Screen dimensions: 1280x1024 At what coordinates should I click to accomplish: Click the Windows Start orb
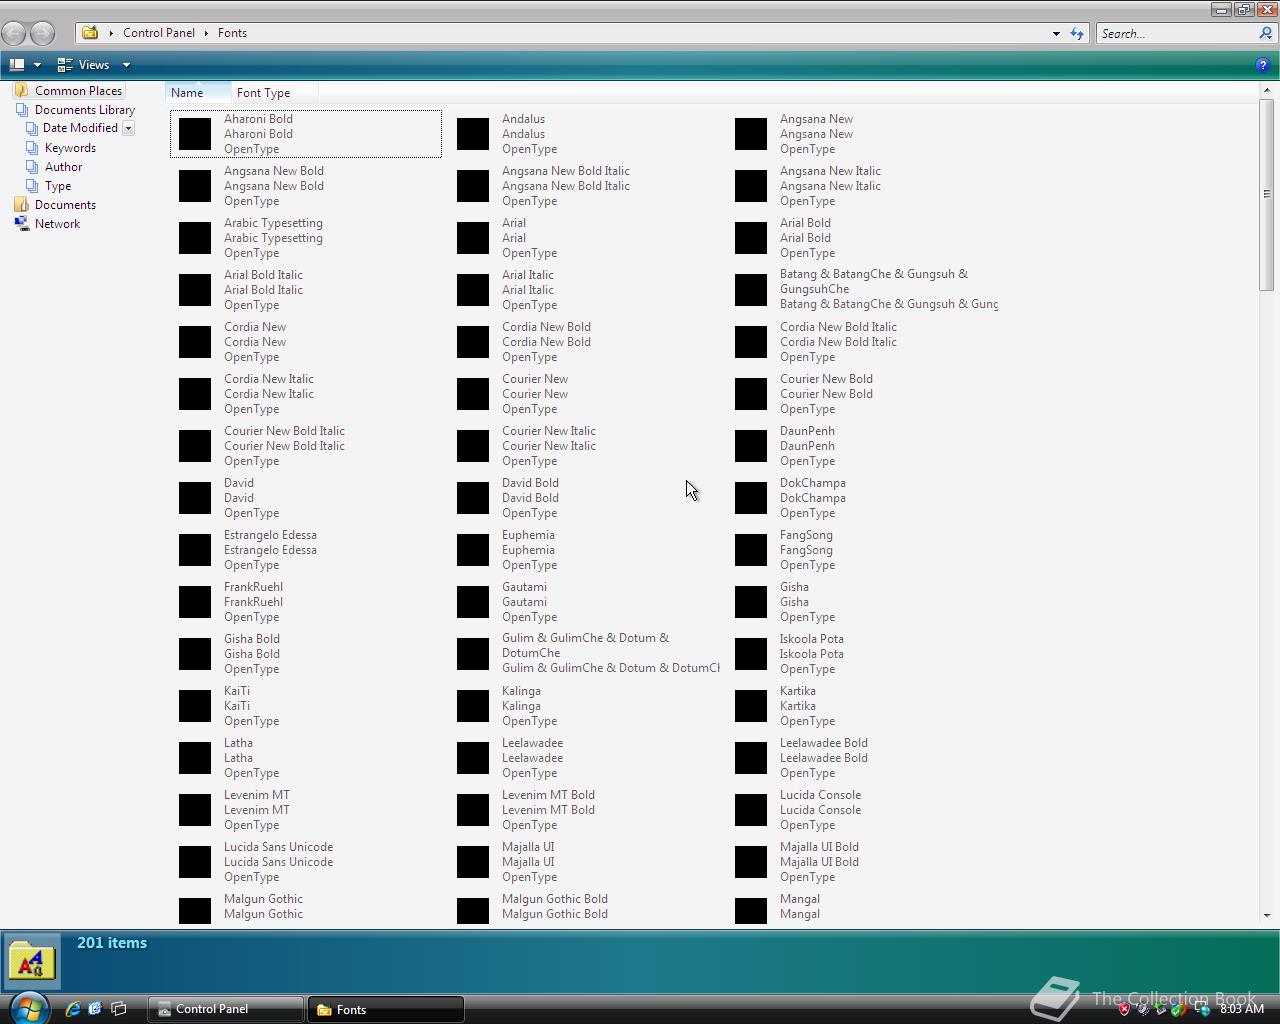[x=28, y=1008]
